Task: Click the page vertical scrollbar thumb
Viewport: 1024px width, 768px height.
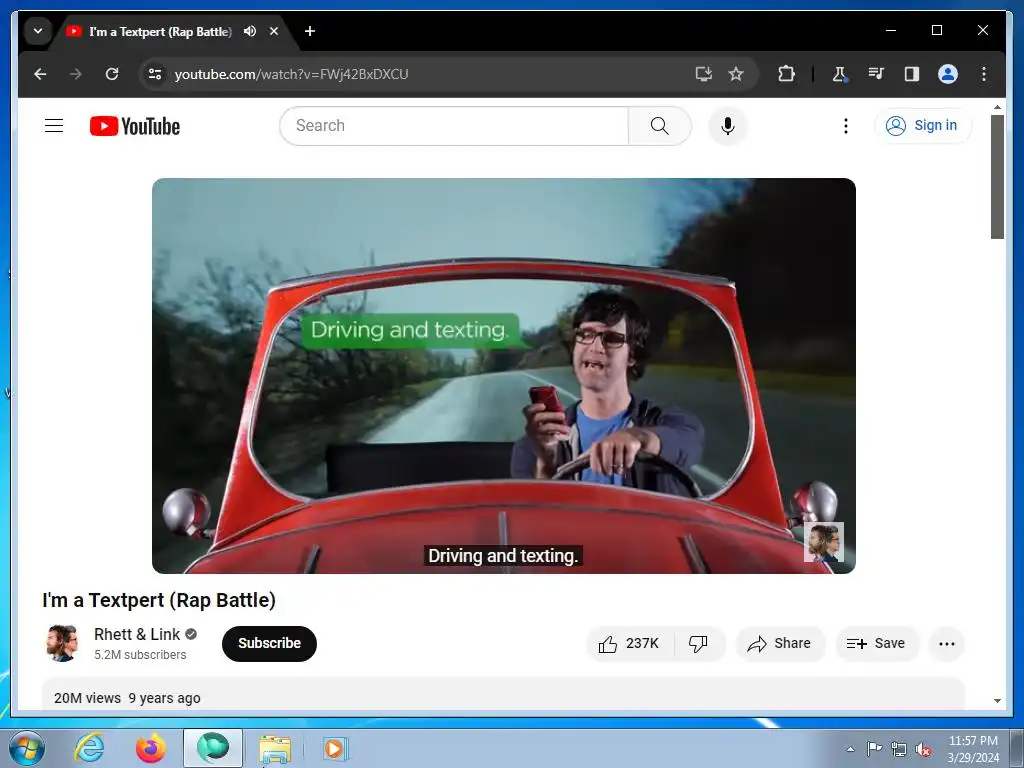Action: 997,176
